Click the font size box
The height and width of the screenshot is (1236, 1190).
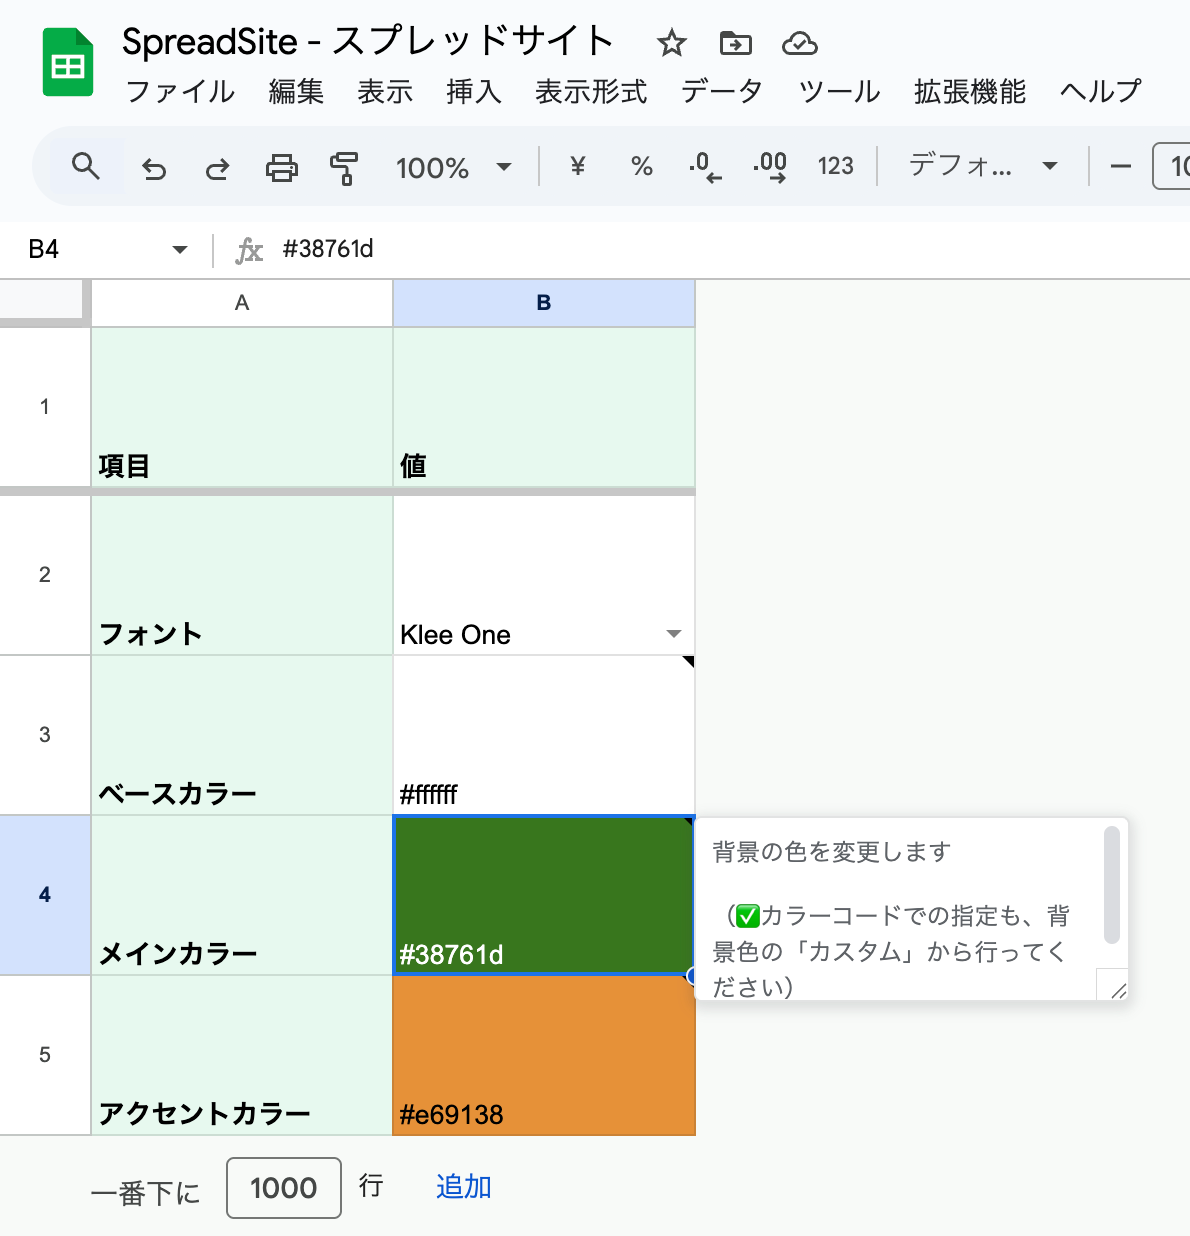pos(1172,166)
